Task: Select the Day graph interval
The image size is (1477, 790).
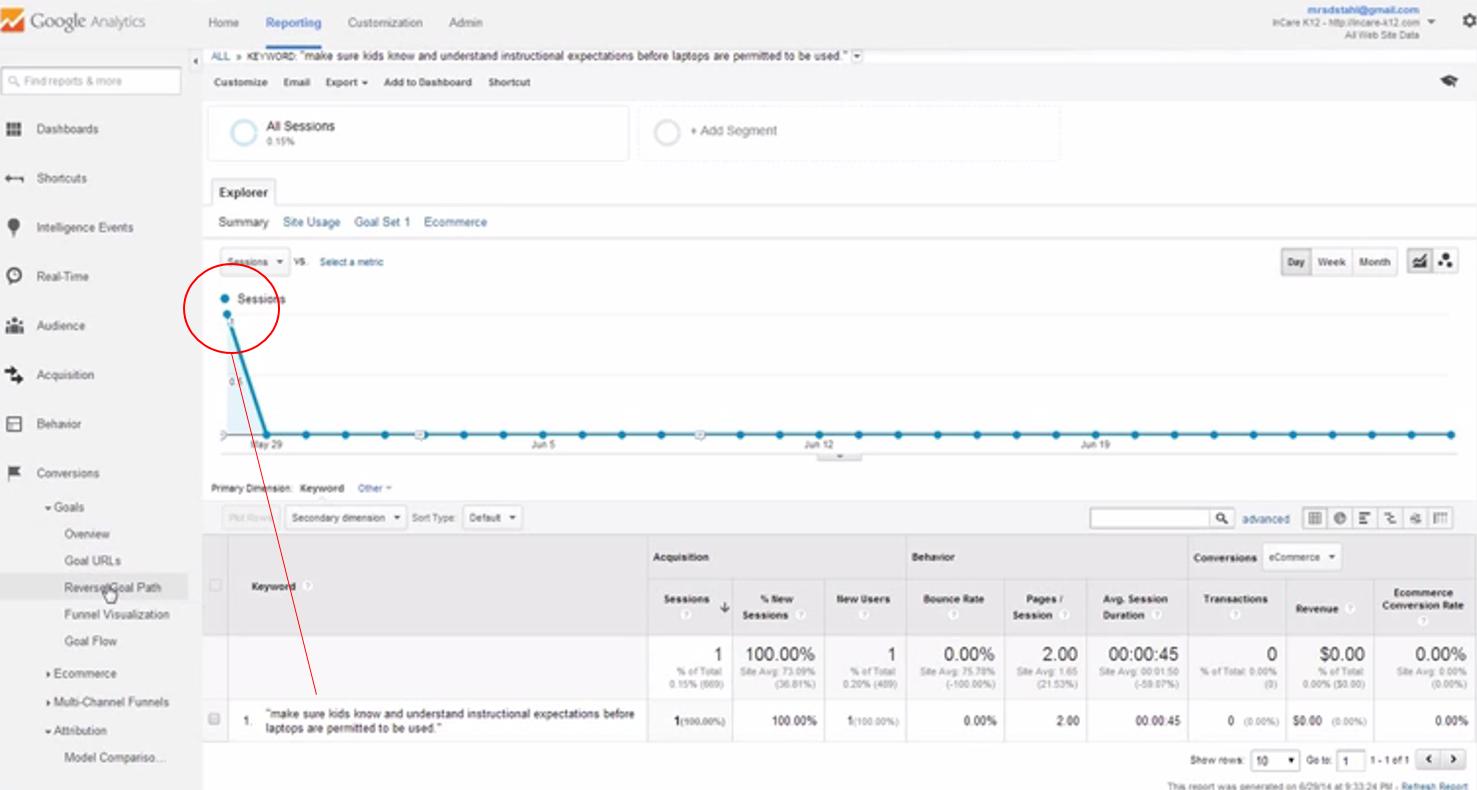Action: [1296, 262]
